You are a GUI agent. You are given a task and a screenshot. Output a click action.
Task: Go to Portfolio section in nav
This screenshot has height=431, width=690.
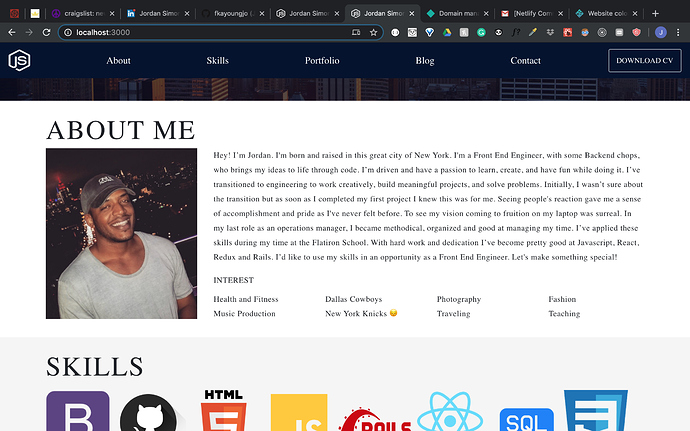pyautogui.click(x=322, y=61)
